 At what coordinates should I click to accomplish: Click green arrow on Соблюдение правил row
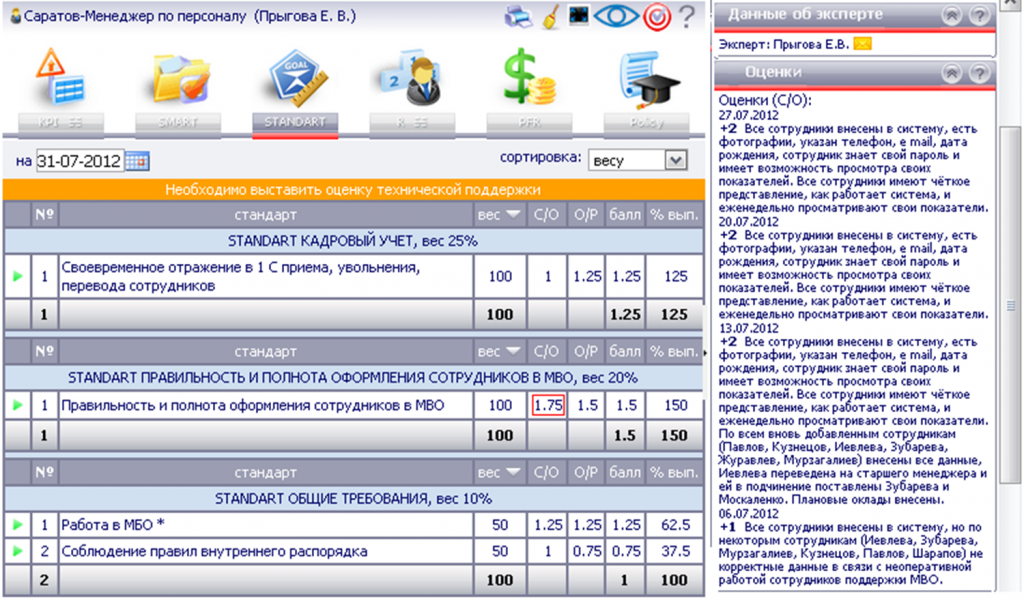tap(18, 551)
